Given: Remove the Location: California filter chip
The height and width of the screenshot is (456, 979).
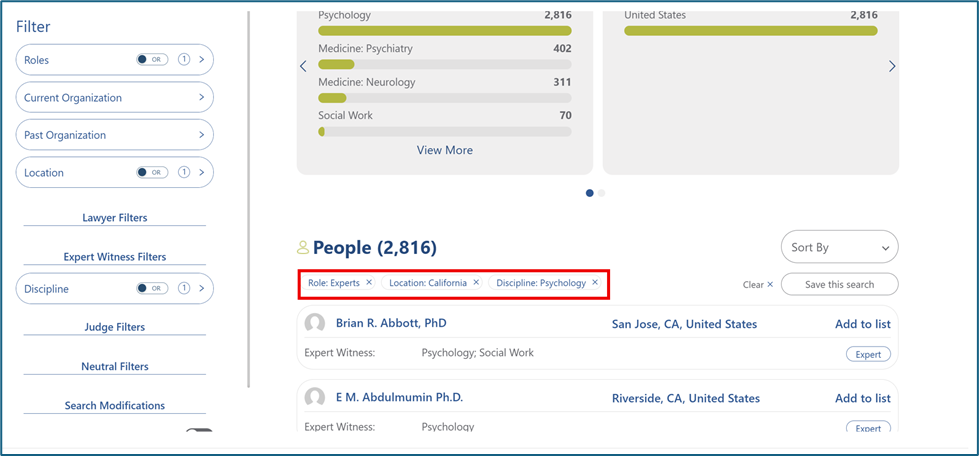Looking at the screenshot, I should coord(476,283).
